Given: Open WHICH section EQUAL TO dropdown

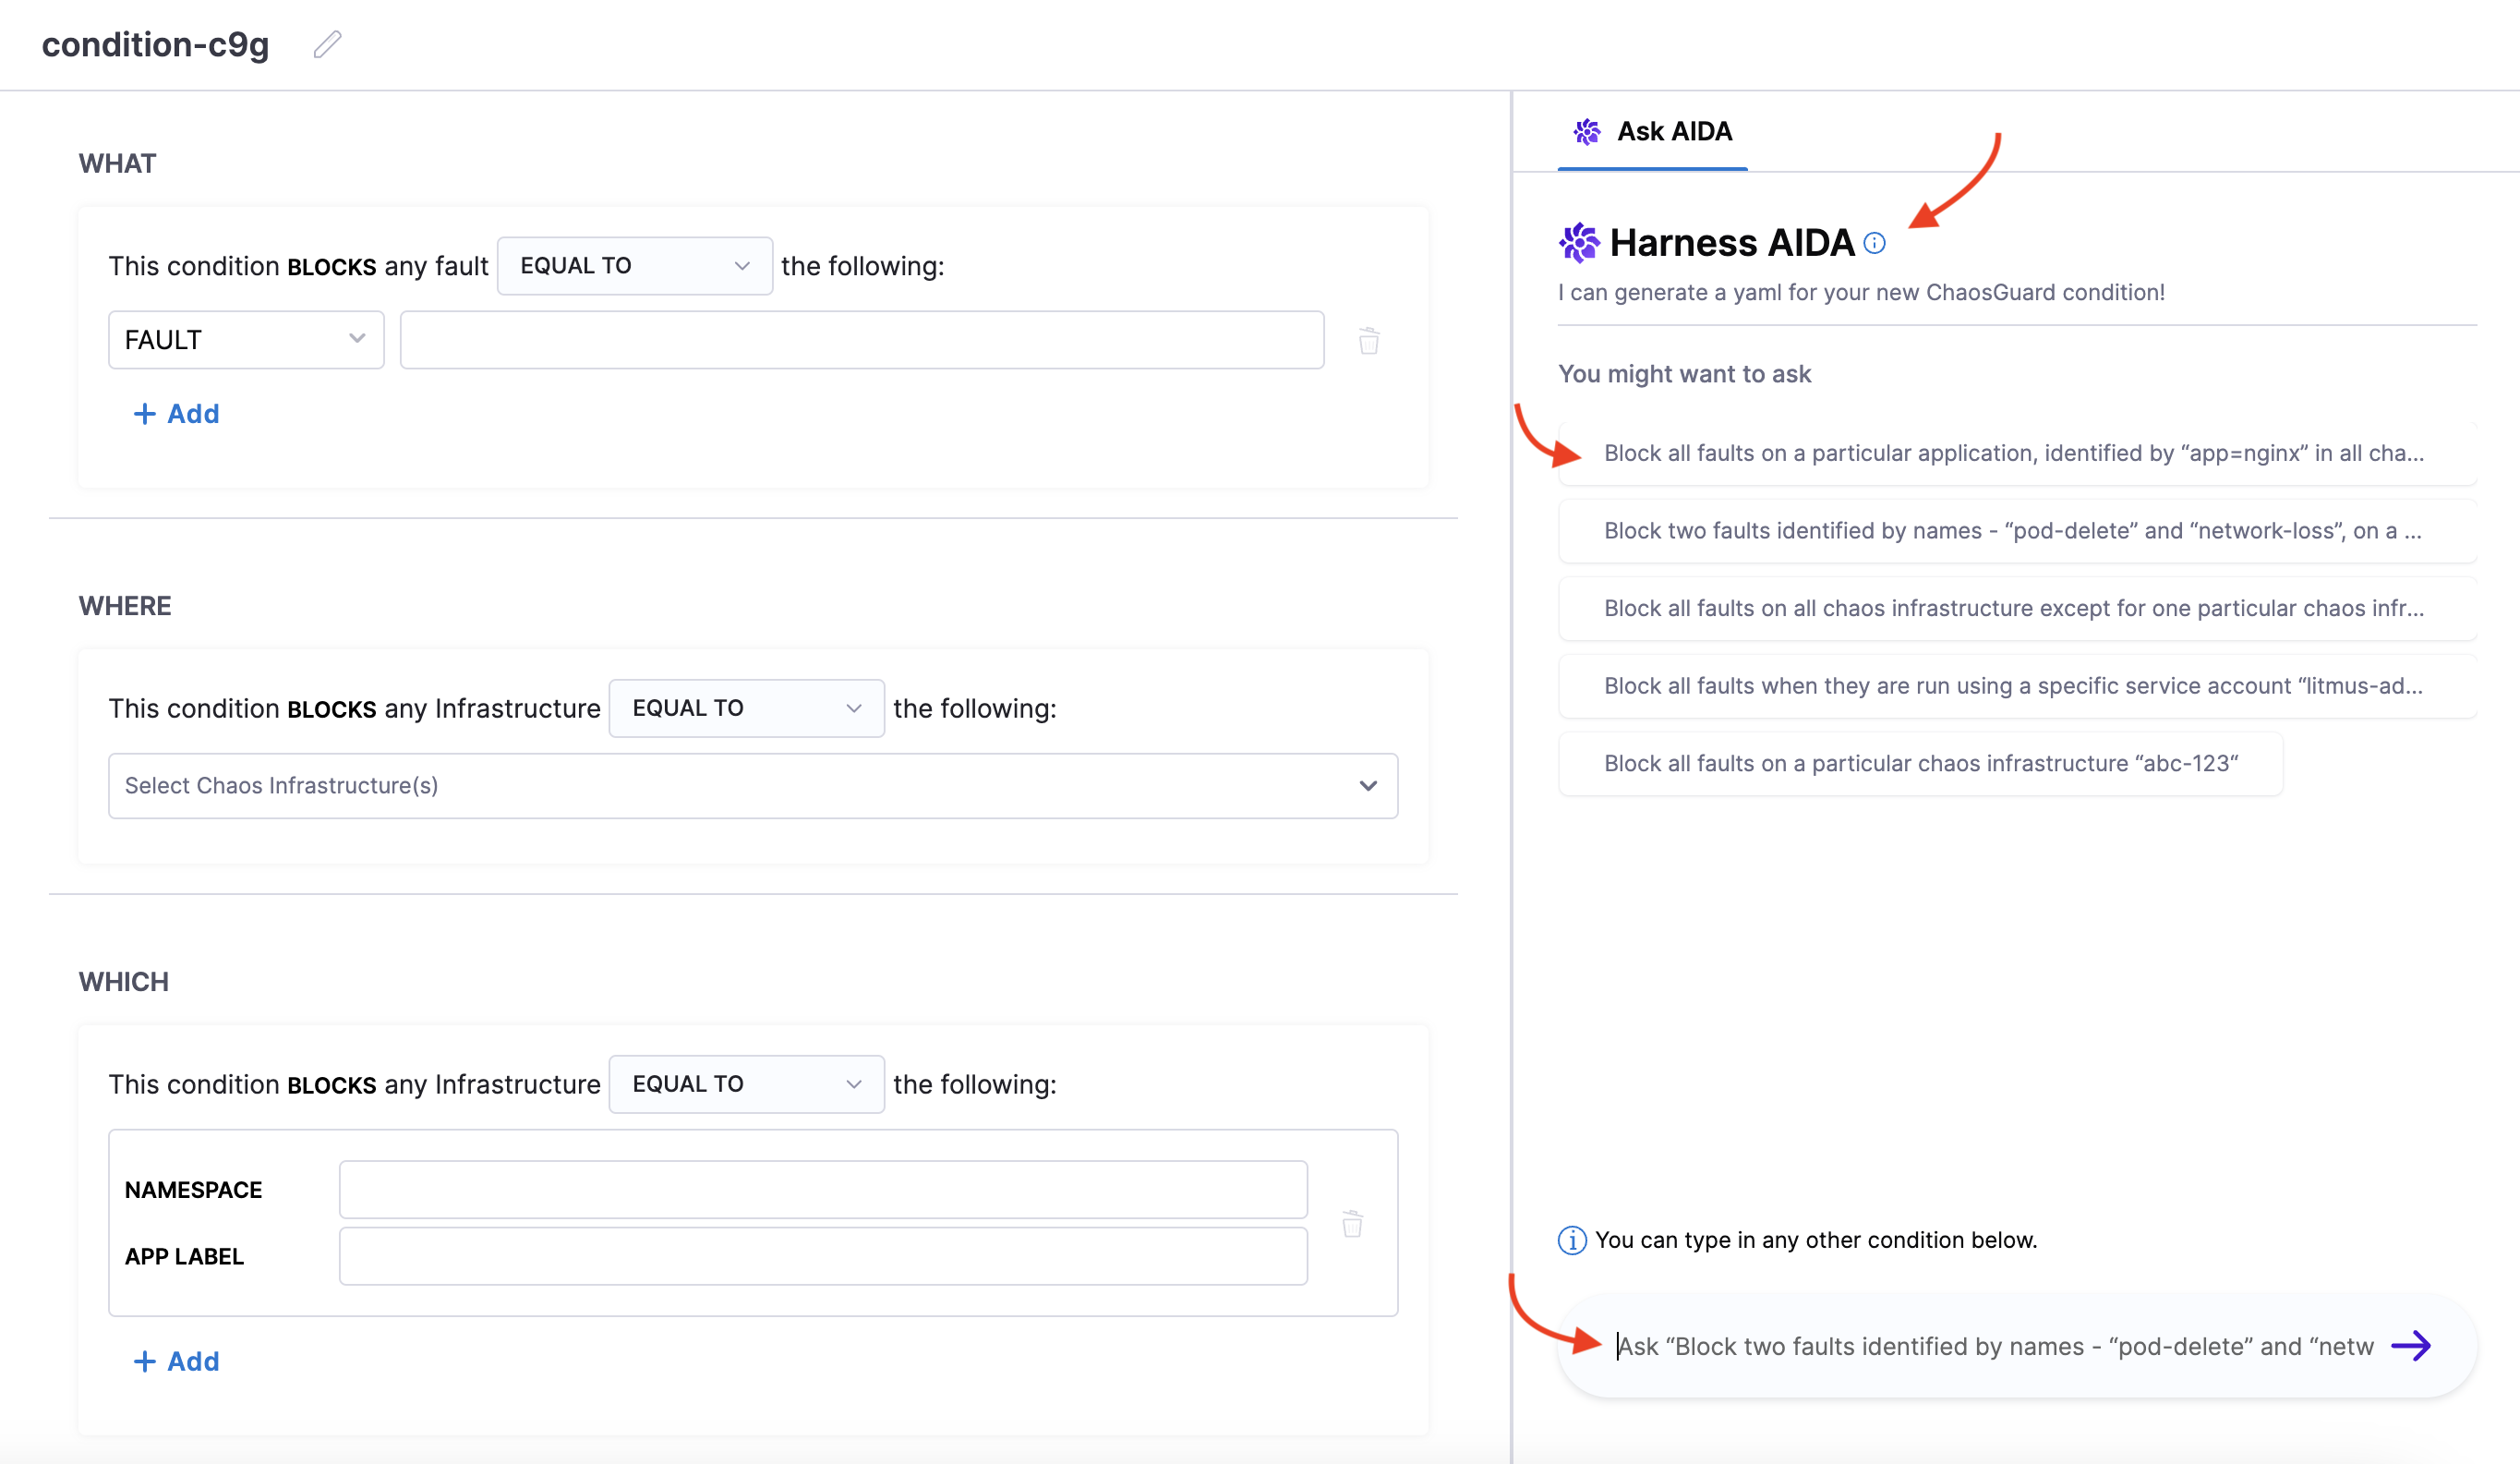Looking at the screenshot, I should click(746, 1084).
